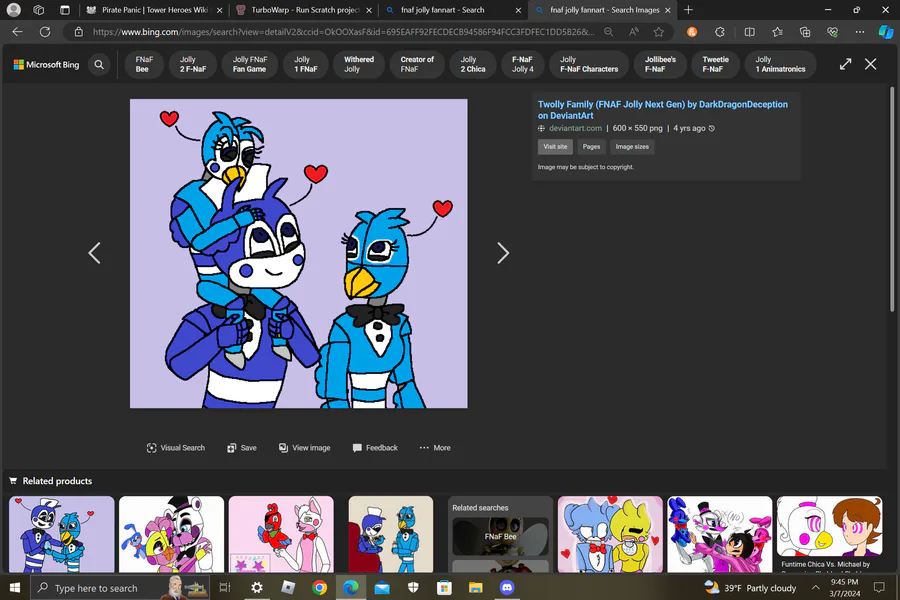Open the browser profile avatar
This screenshot has width=900, height=600.
pos(14,10)
